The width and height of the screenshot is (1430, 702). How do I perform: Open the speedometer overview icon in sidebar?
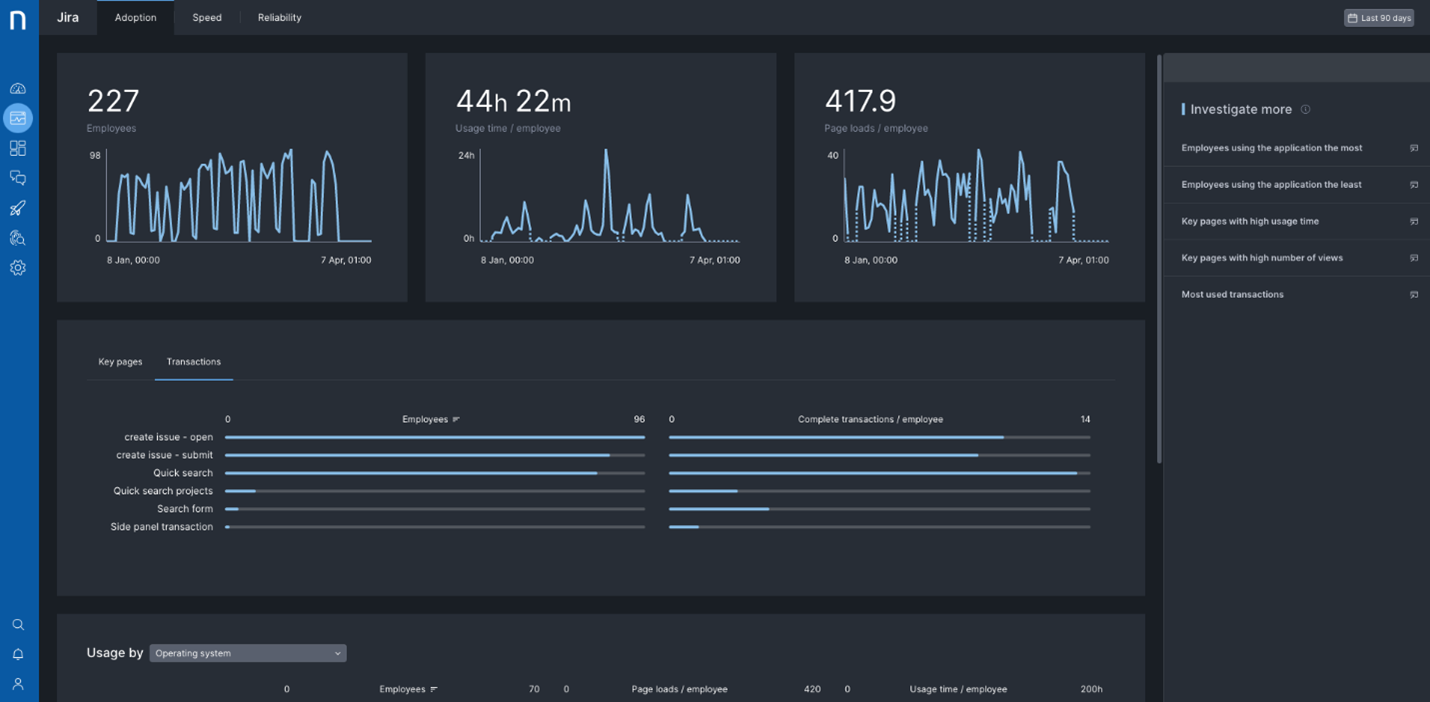[x=18, y=88]
